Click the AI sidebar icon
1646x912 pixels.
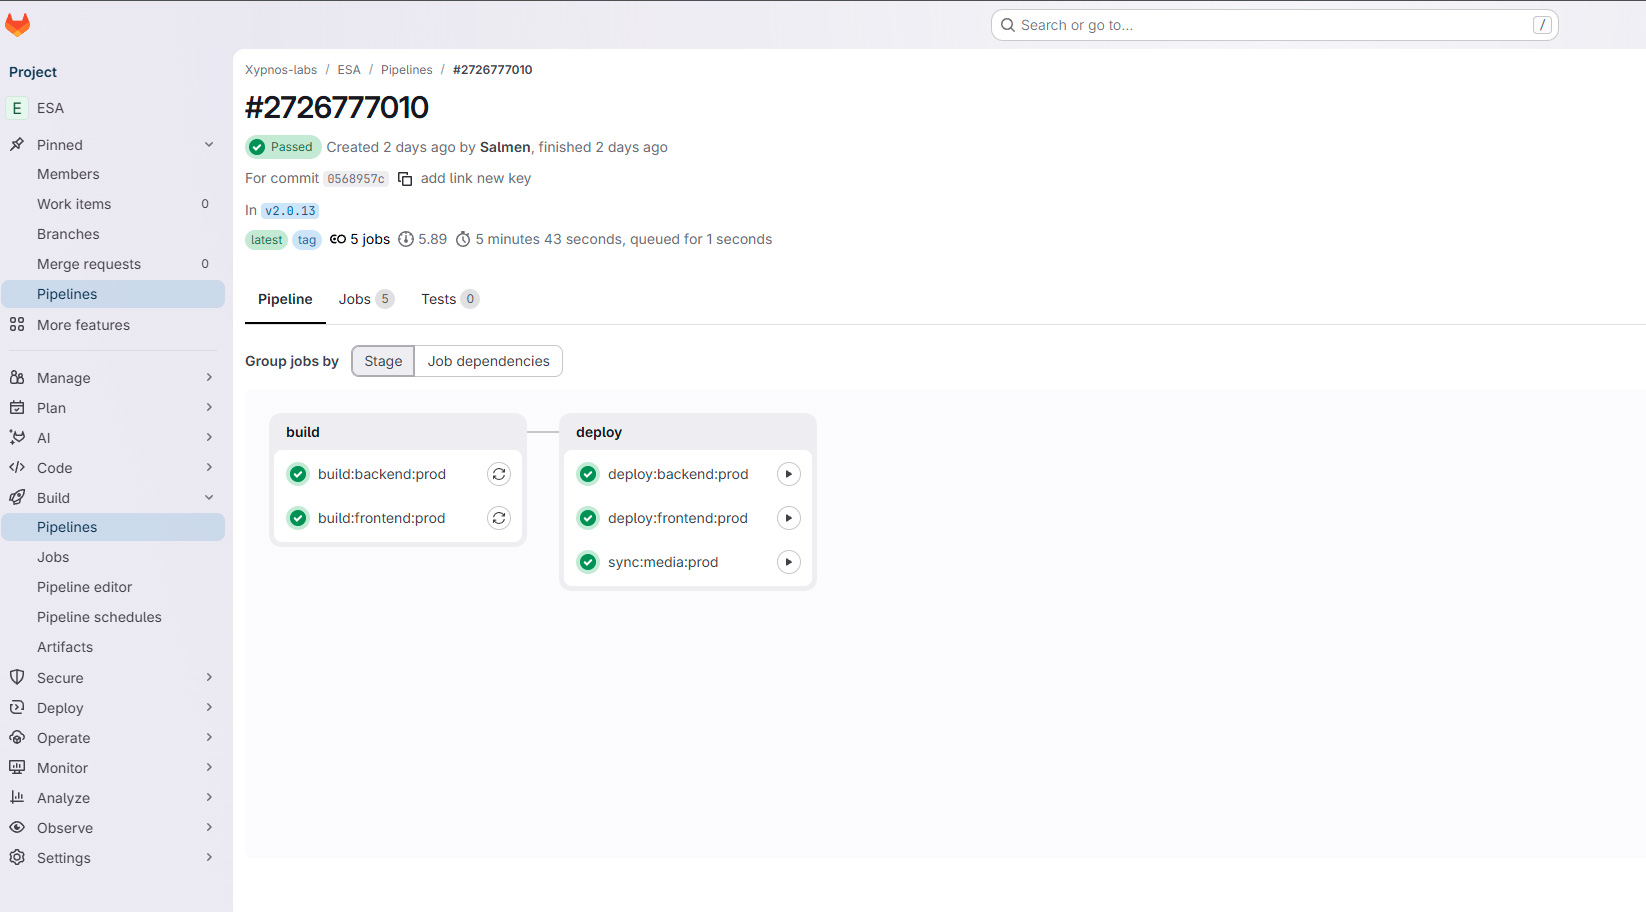click(x=17, y=438)
